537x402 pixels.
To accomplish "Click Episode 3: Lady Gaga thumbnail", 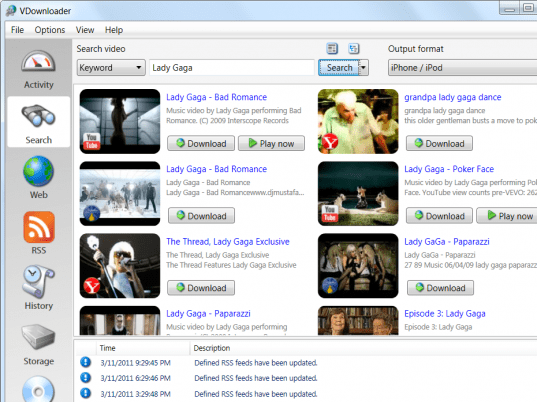I will (x=358, y=321).
